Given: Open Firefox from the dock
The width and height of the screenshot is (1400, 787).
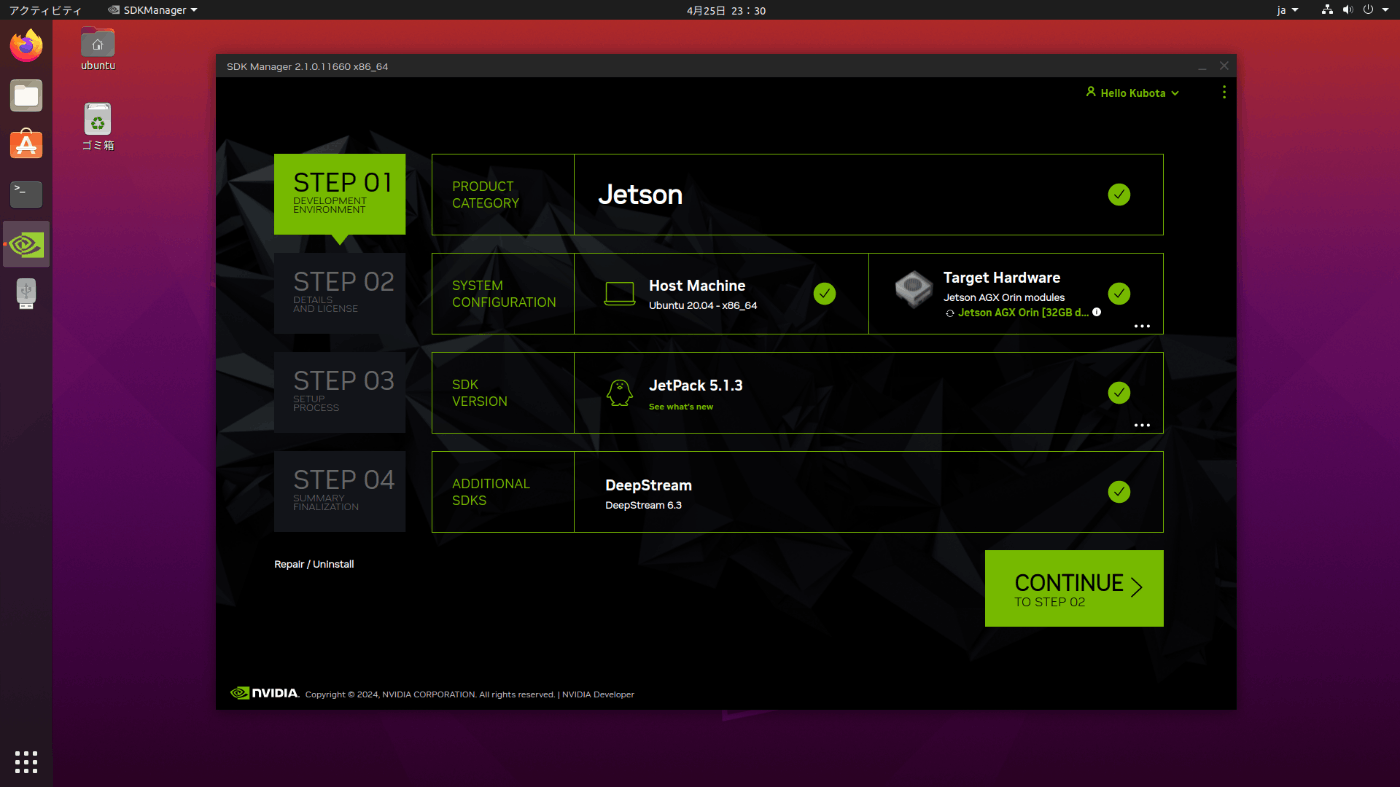Looking at the screenshot, I should click(27, 45).
